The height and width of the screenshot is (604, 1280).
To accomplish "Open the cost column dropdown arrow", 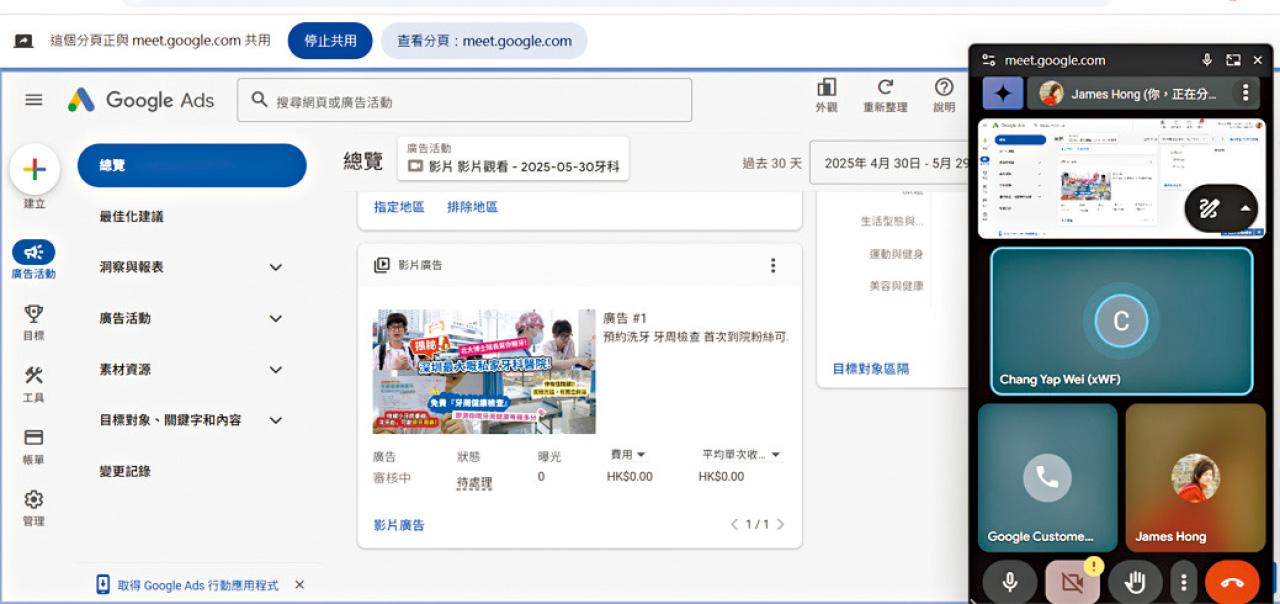I will tap(641, 455).
